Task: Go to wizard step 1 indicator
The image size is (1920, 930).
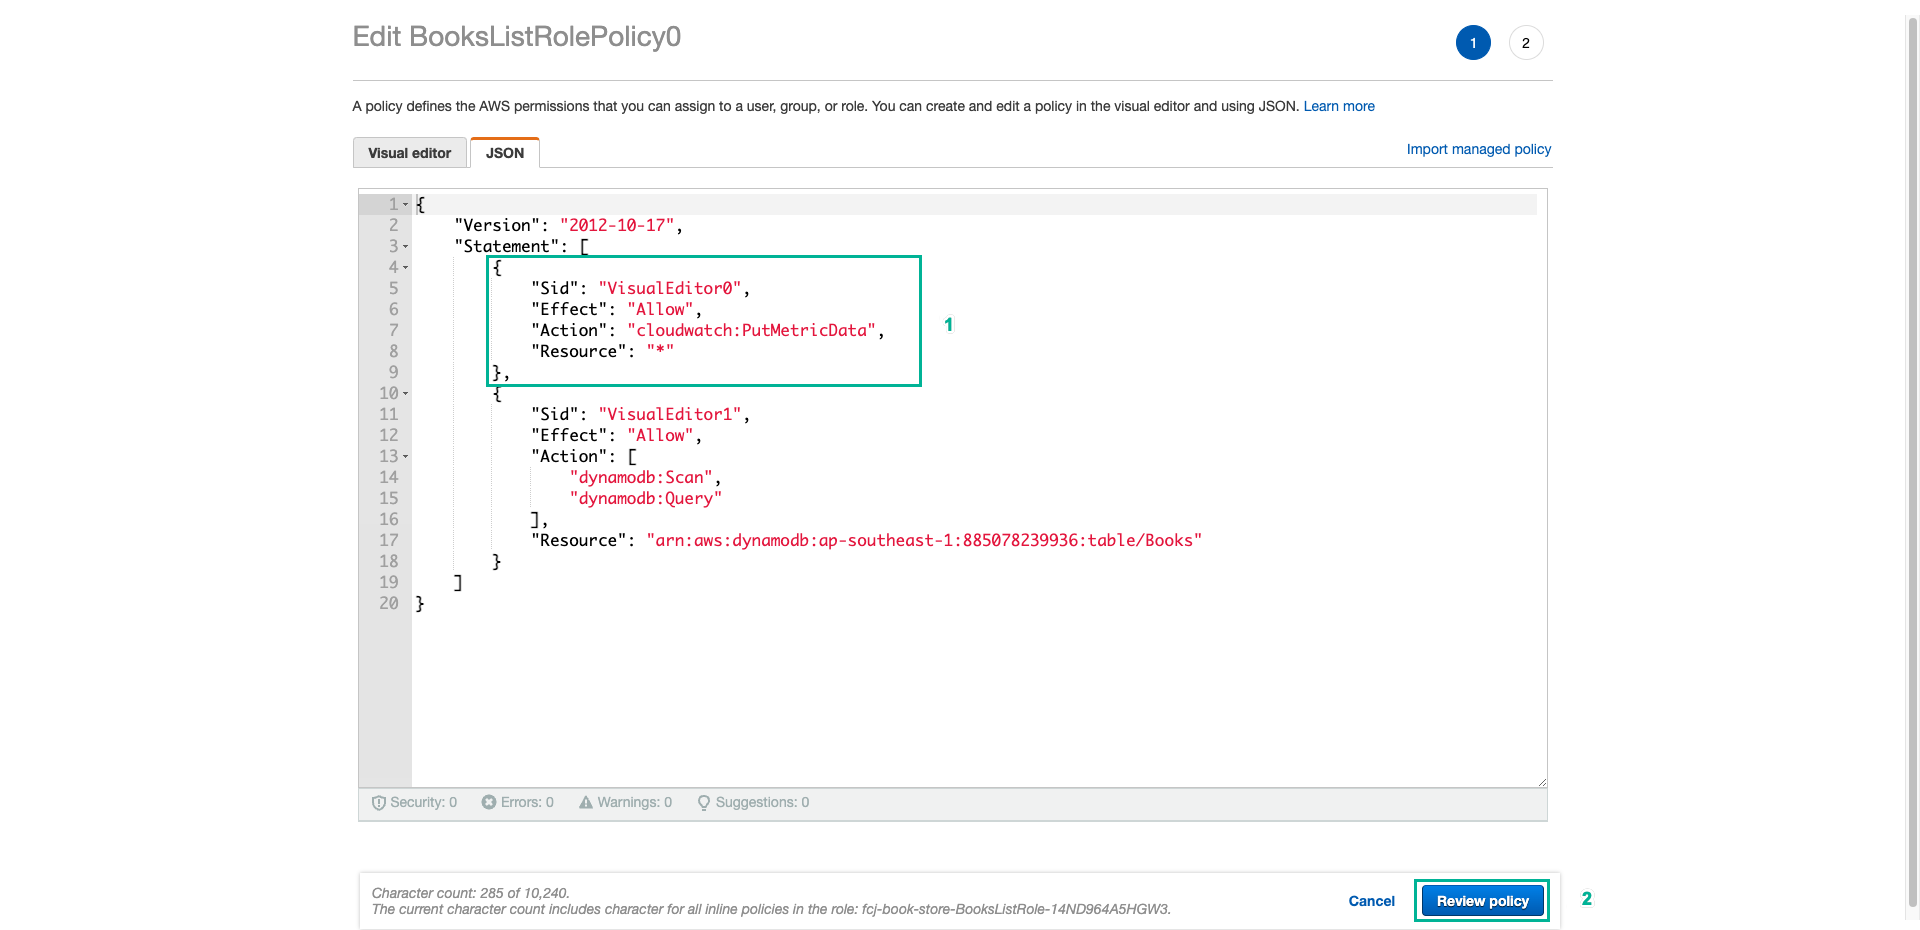Action: coord(1473,43)
